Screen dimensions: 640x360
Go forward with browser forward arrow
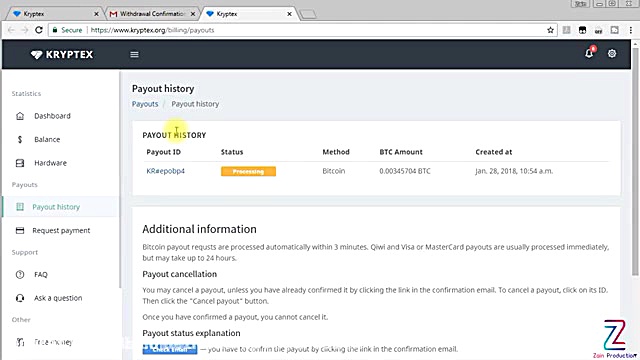click(x=24, y=30)
